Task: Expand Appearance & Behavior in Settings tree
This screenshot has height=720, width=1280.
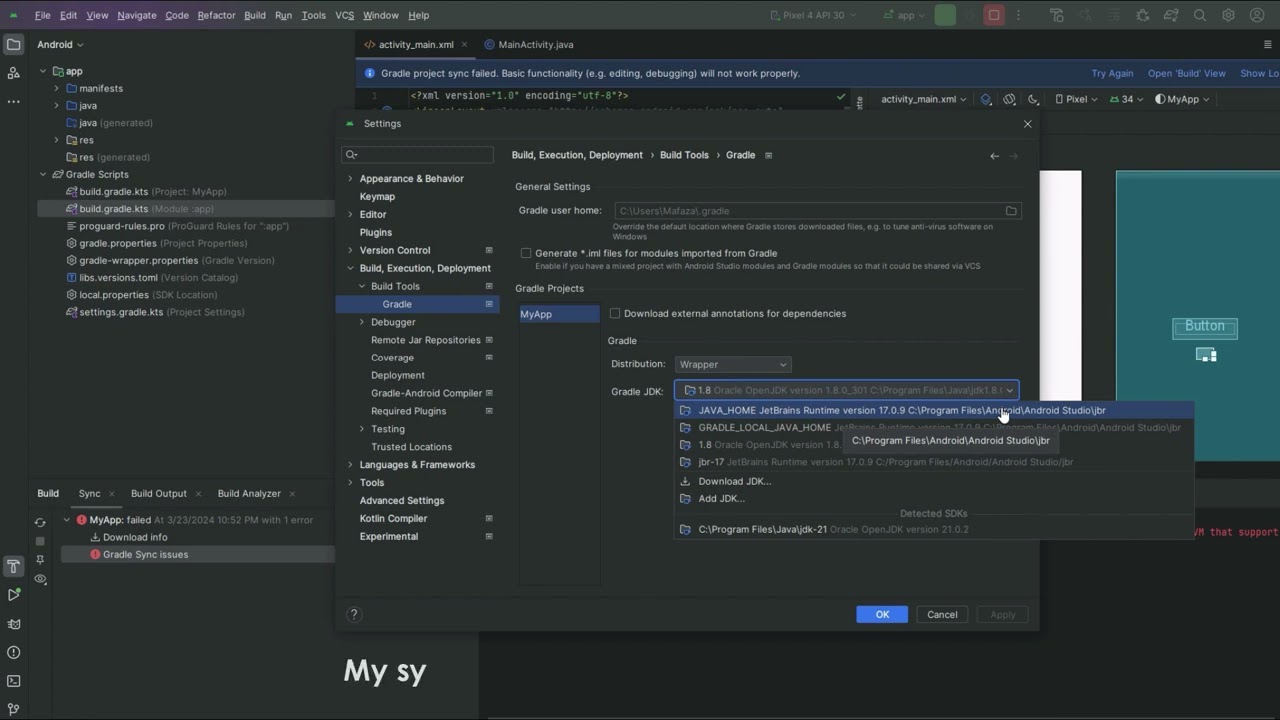Action: tap(350, 179)
